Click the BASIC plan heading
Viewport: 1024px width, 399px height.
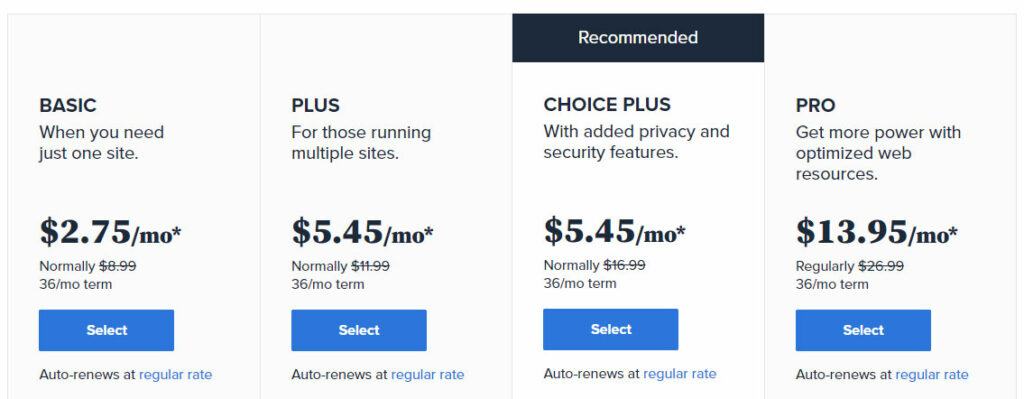[x=68, y=106]
